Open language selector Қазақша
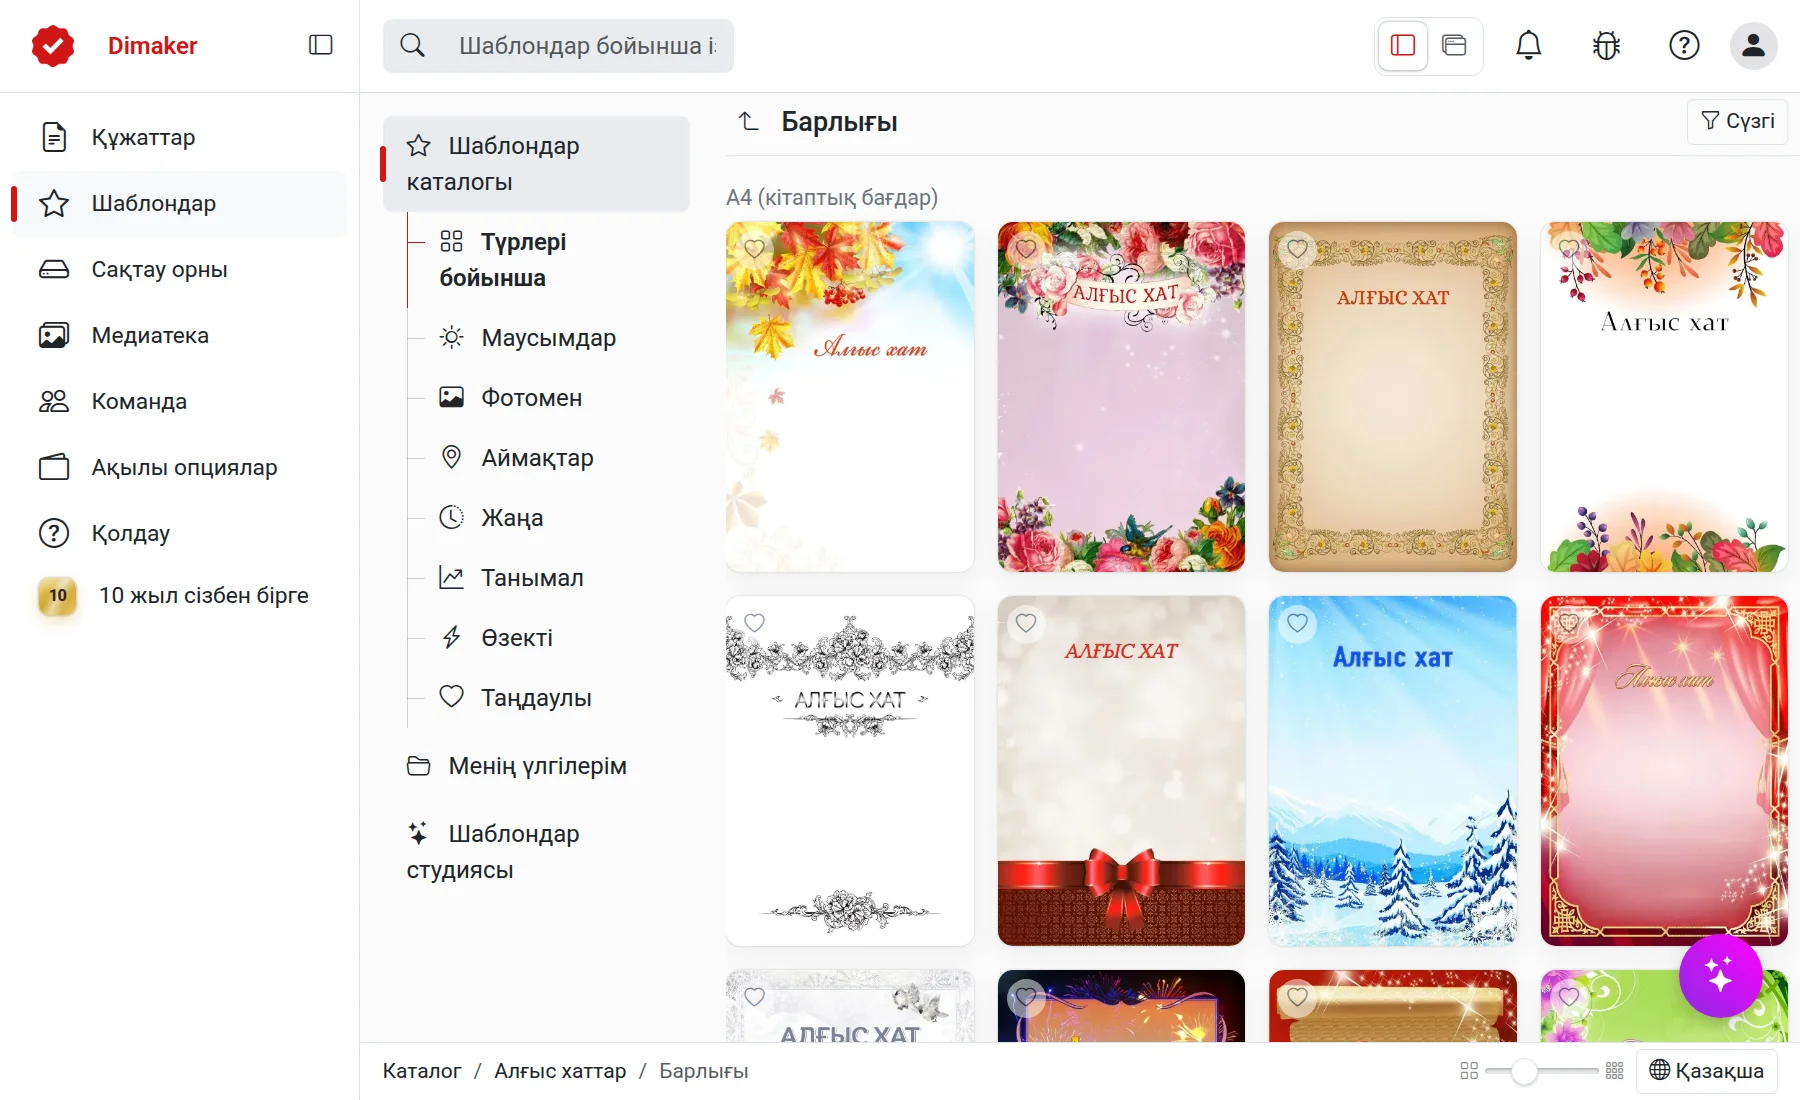 (x=1706, y=1071)
